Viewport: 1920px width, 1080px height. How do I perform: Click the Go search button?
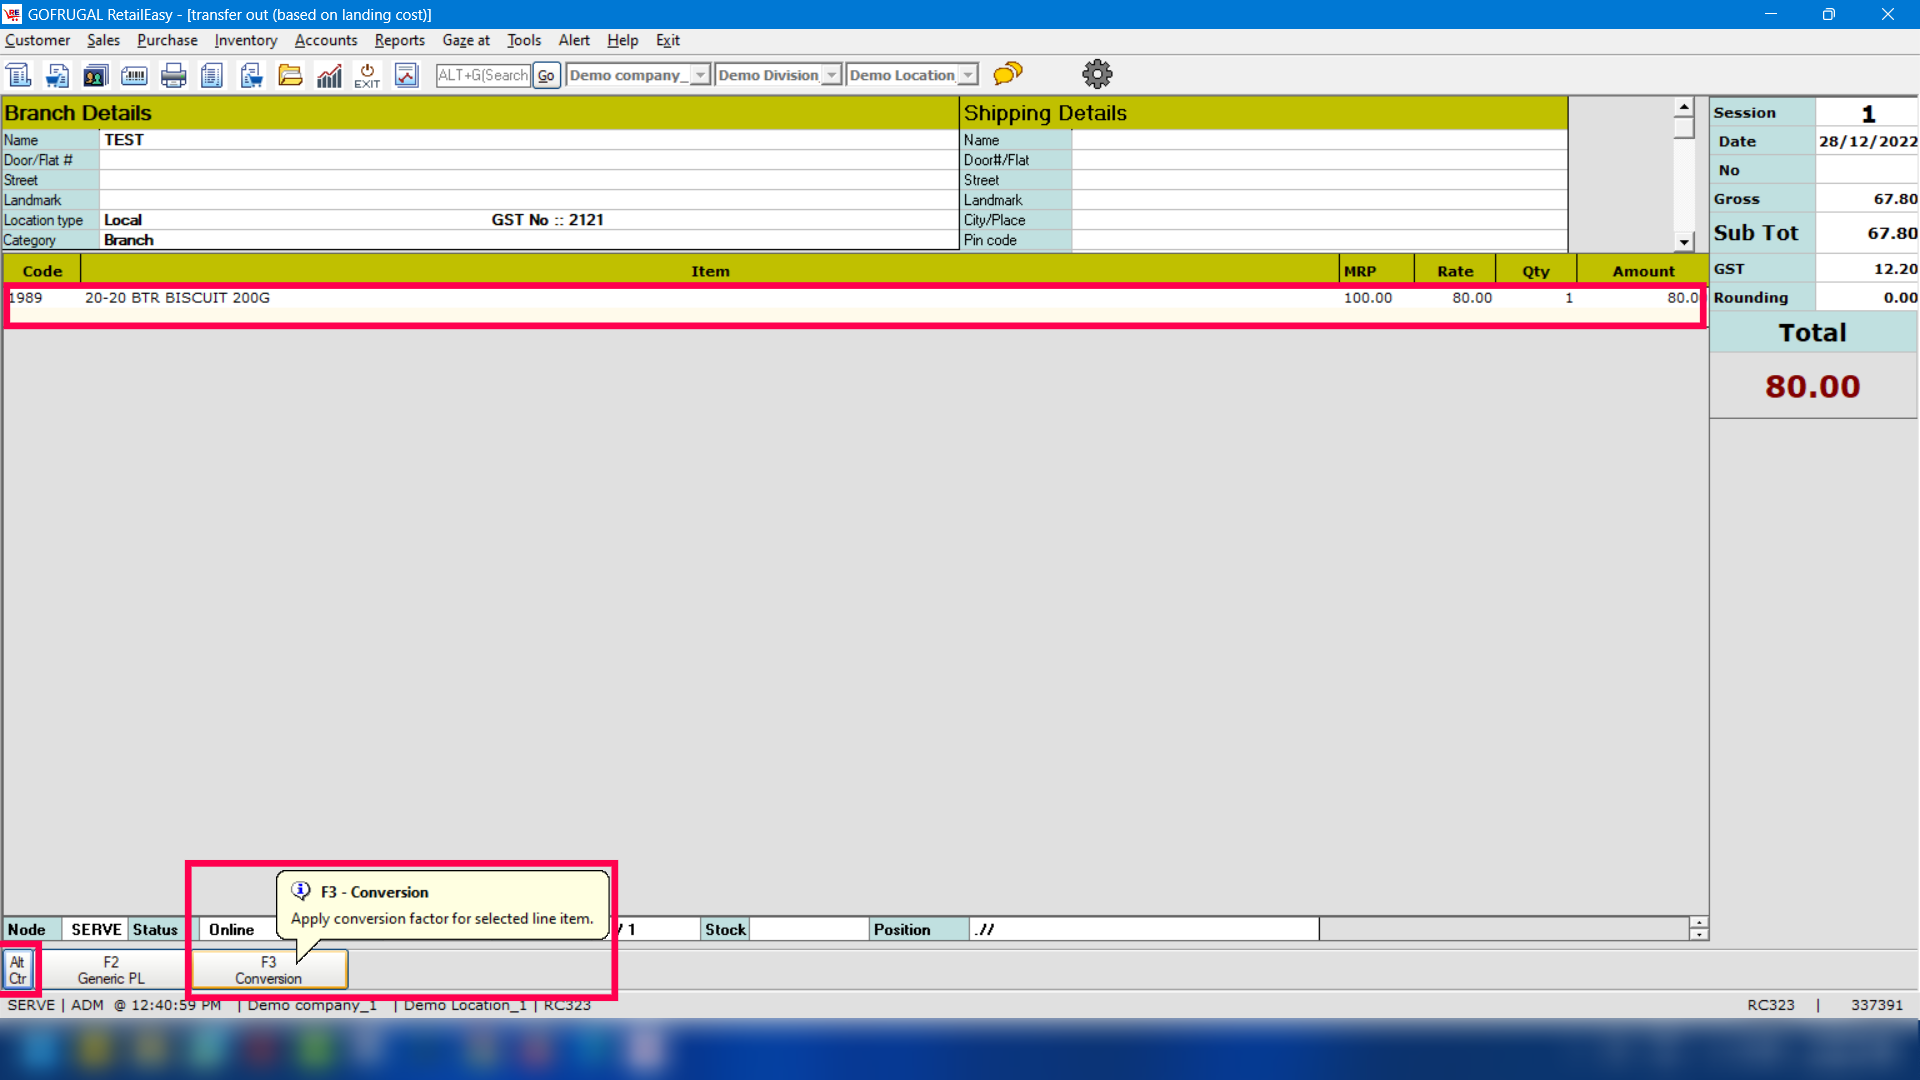pyautogui.click(x=546, y=75)
